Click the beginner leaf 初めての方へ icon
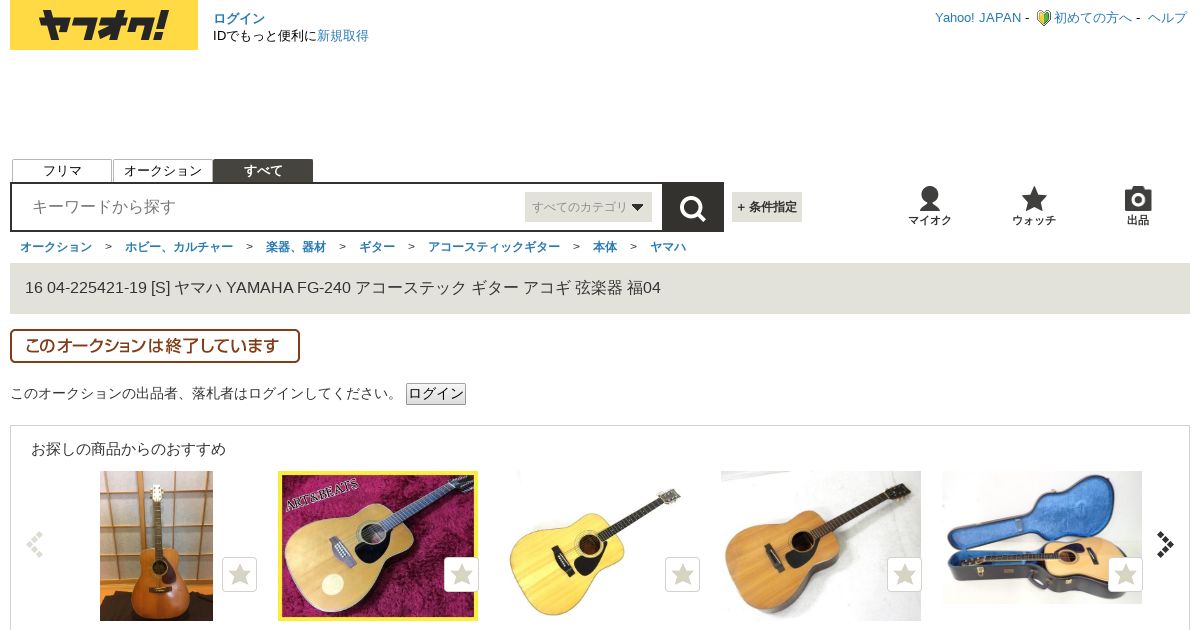 1043,18
